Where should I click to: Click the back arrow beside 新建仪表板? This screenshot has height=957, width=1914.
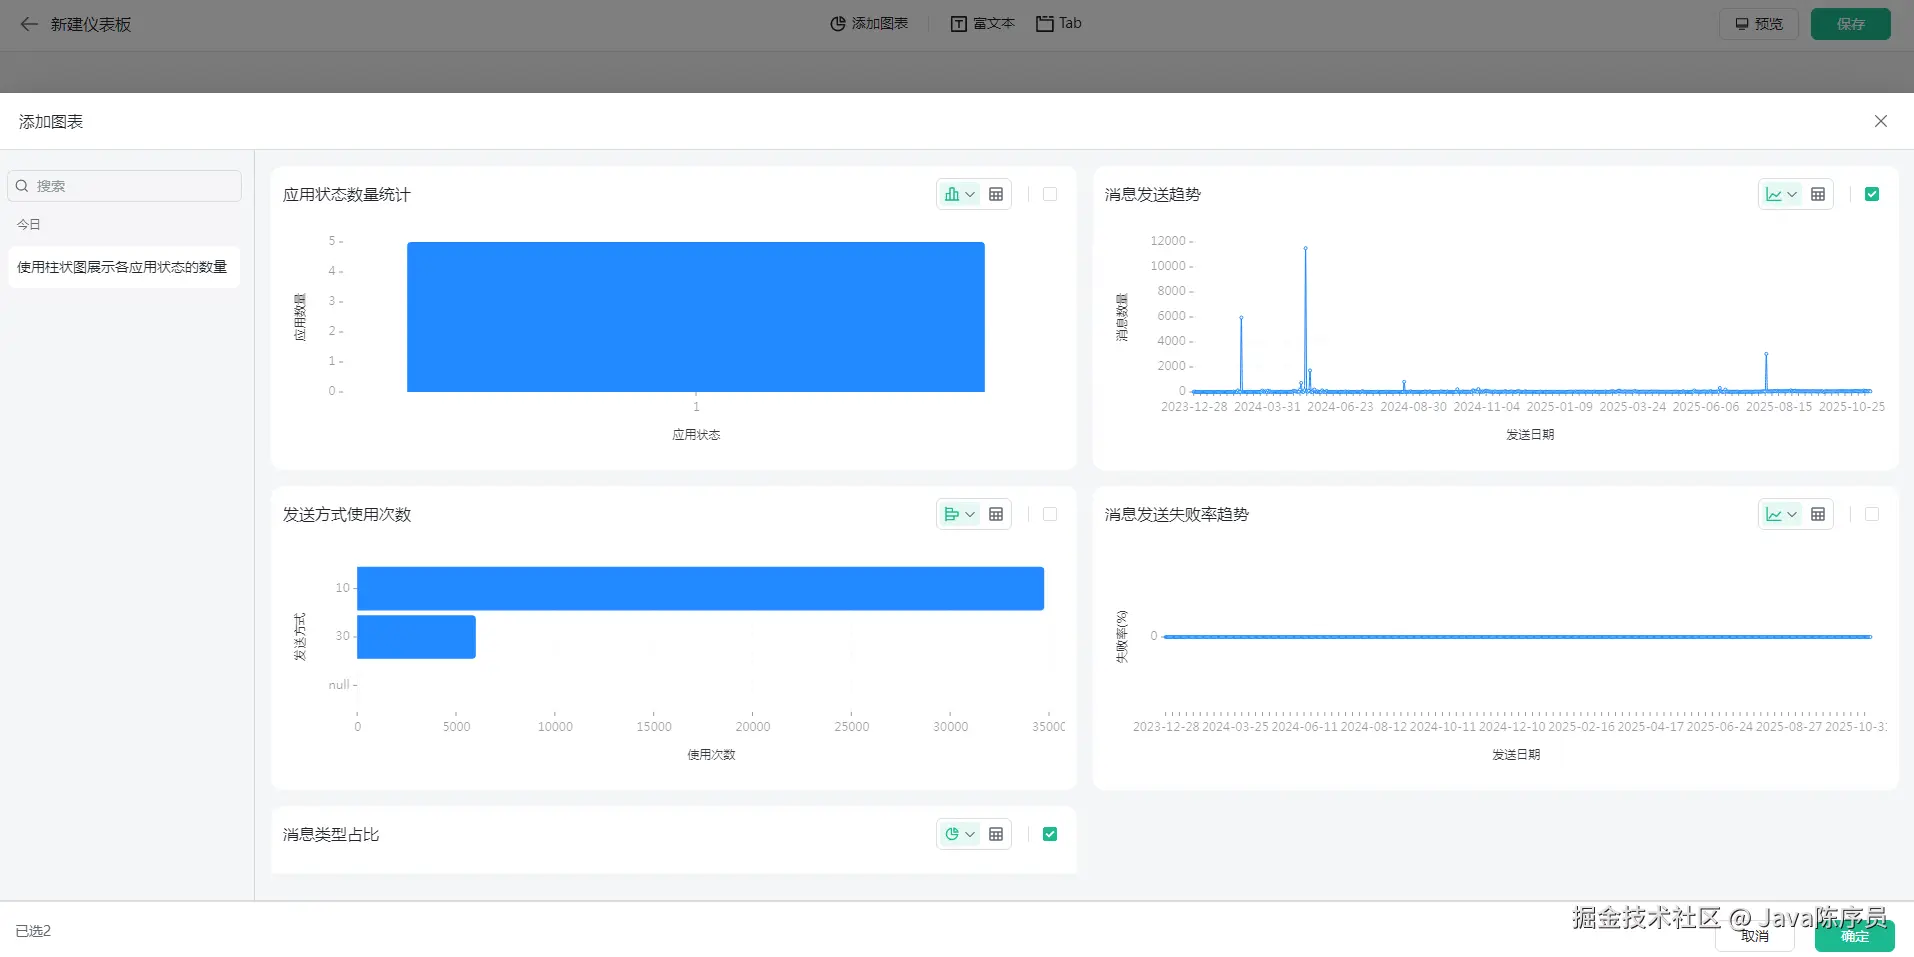click(29, 24)
